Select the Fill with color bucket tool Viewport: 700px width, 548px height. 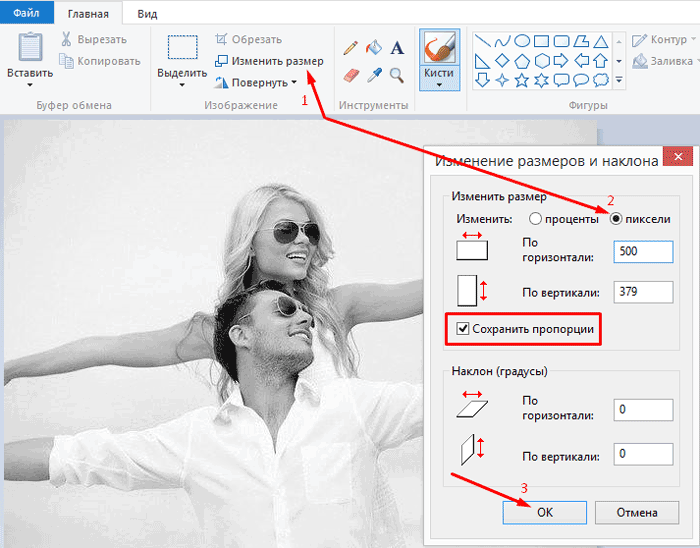tap(374, 47)
